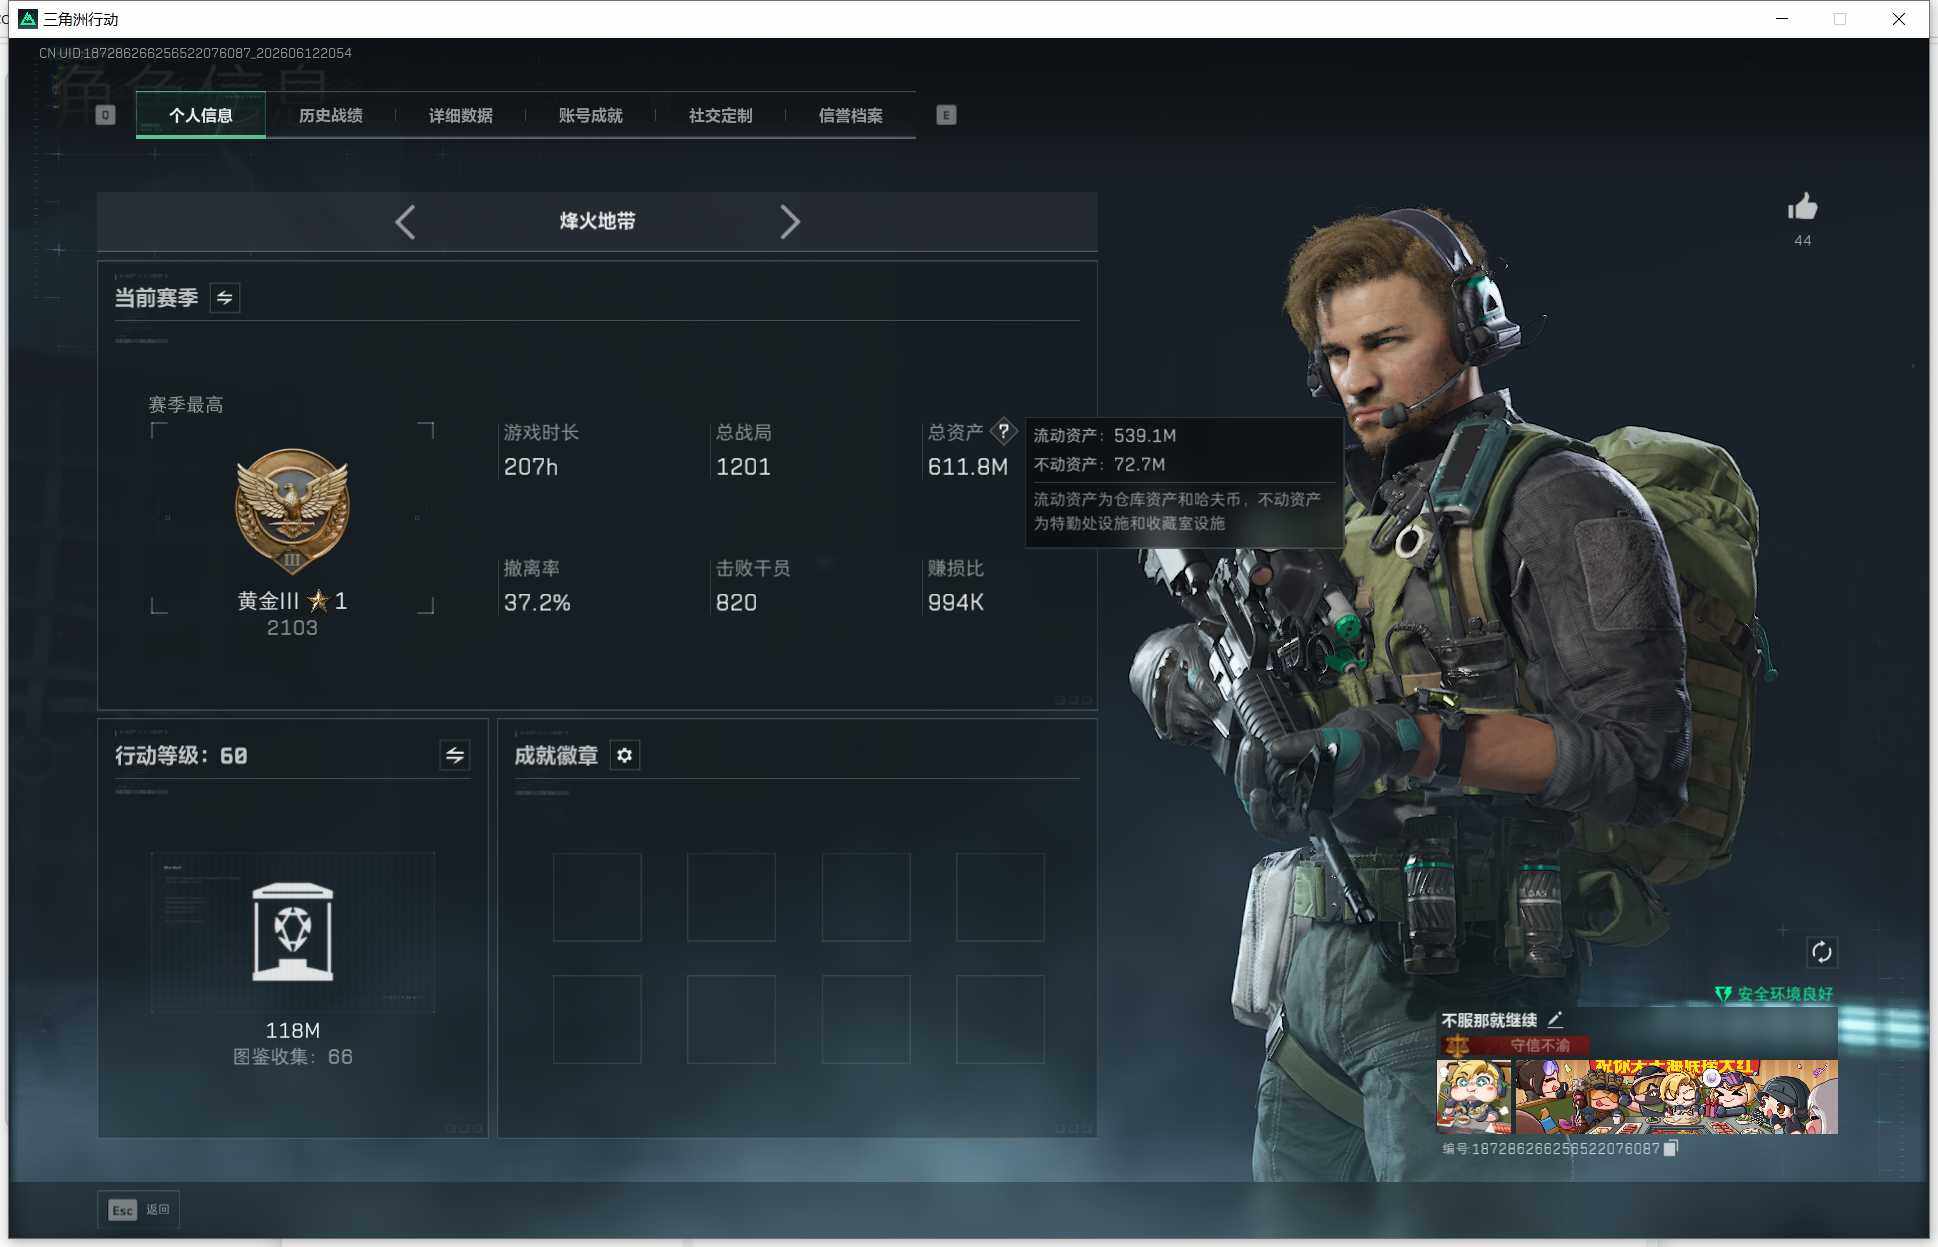The width and height of the screenshot is (1938, 1247).
Task: Close the 三角洲行动 window
Action: [1898, 19]
